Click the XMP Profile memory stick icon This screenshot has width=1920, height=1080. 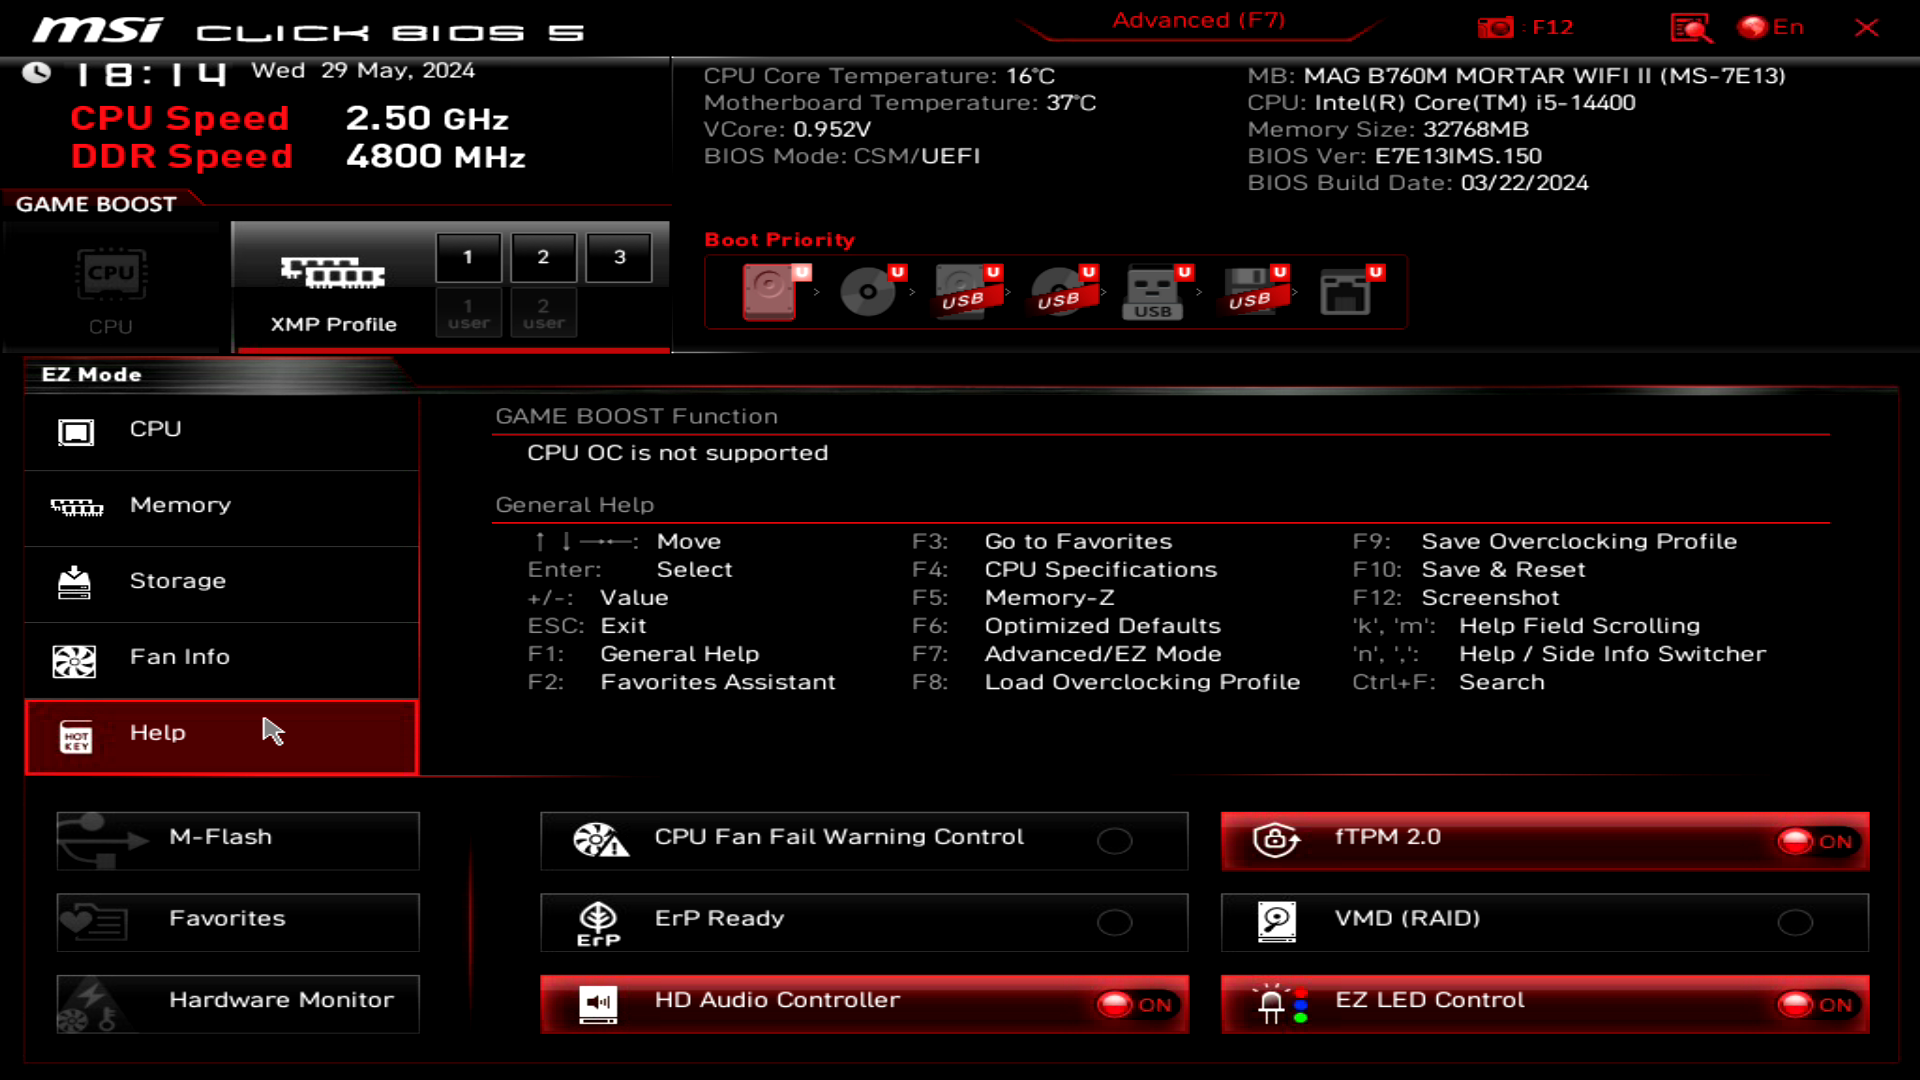[333, 272]
